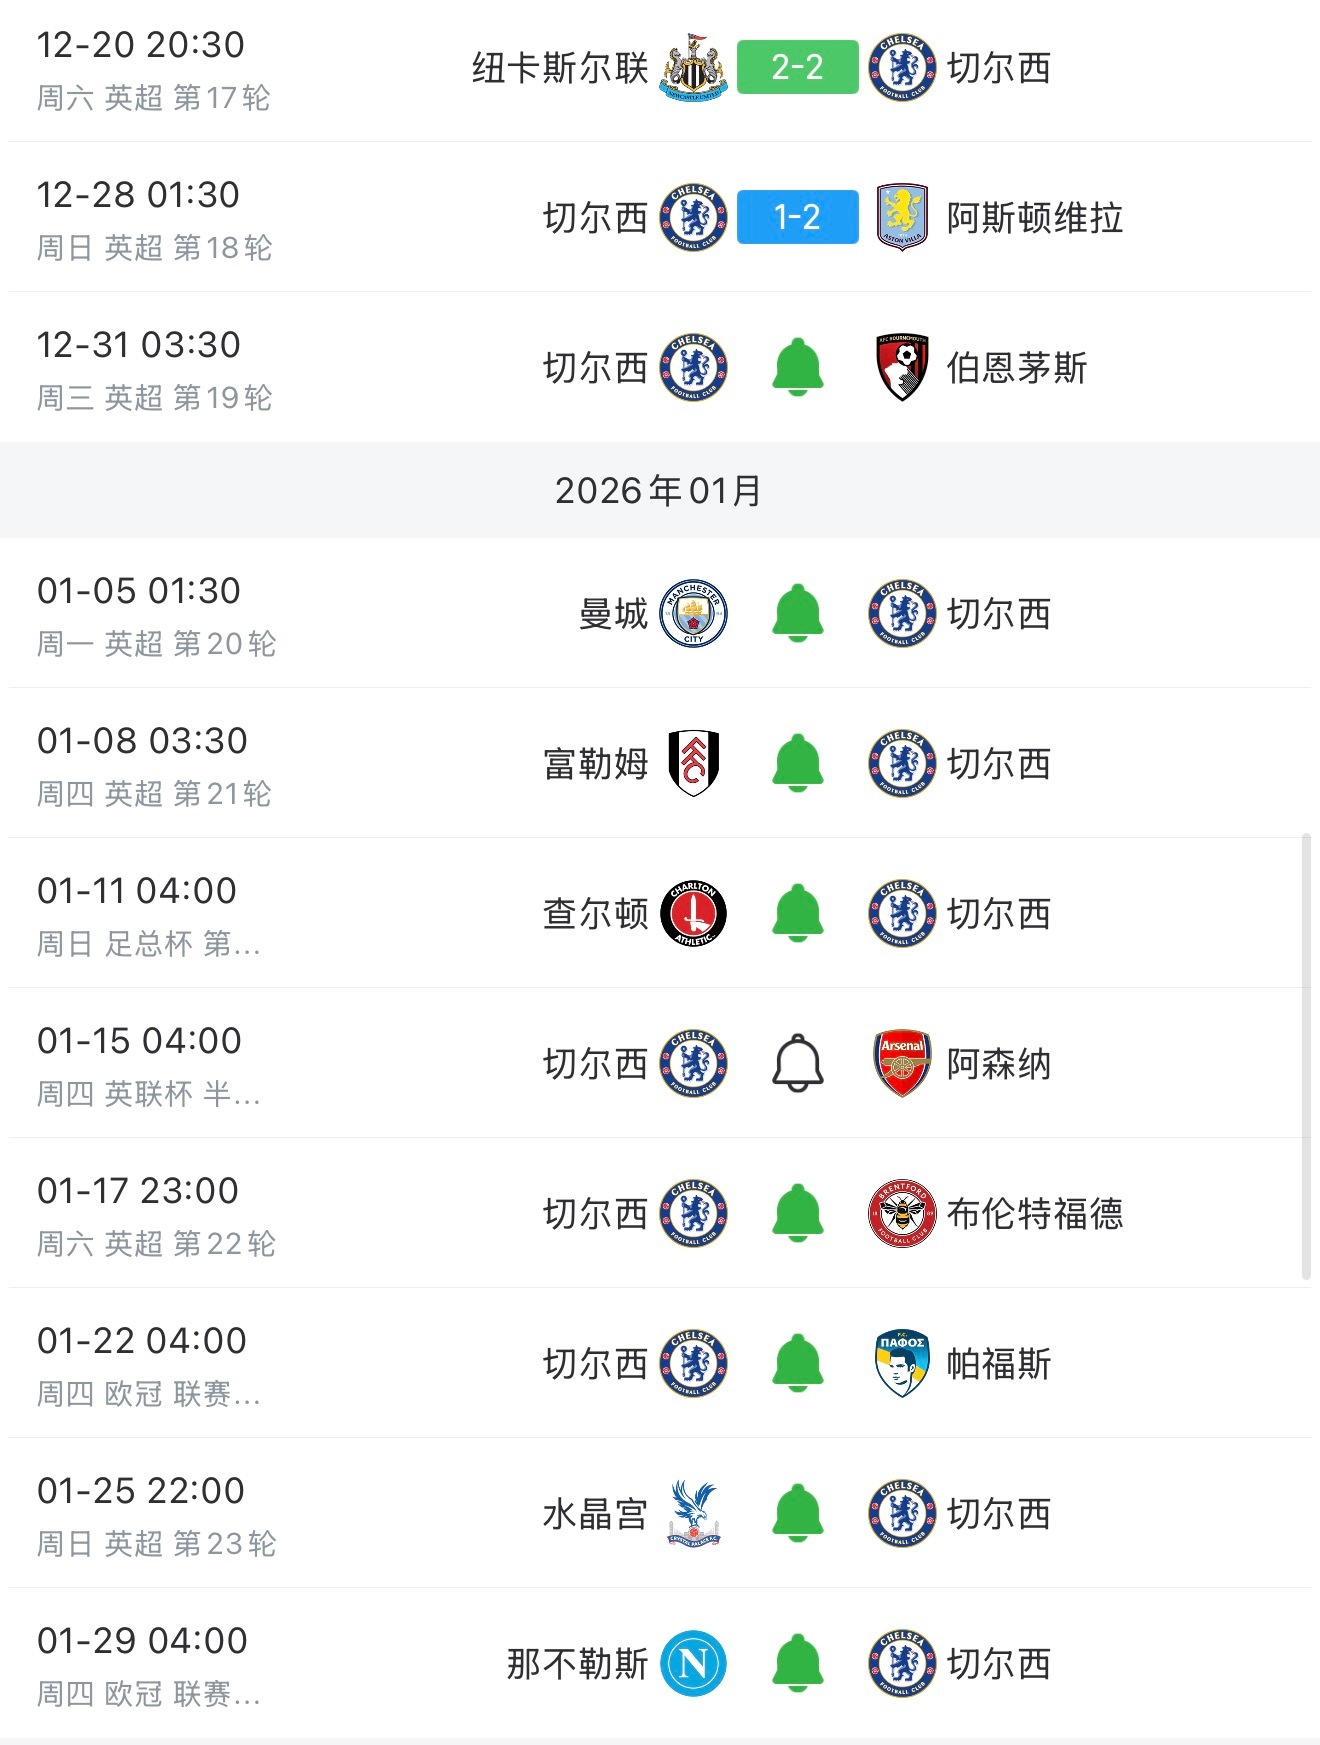Click the 阿森纳 team name

tap(999, 1064)
